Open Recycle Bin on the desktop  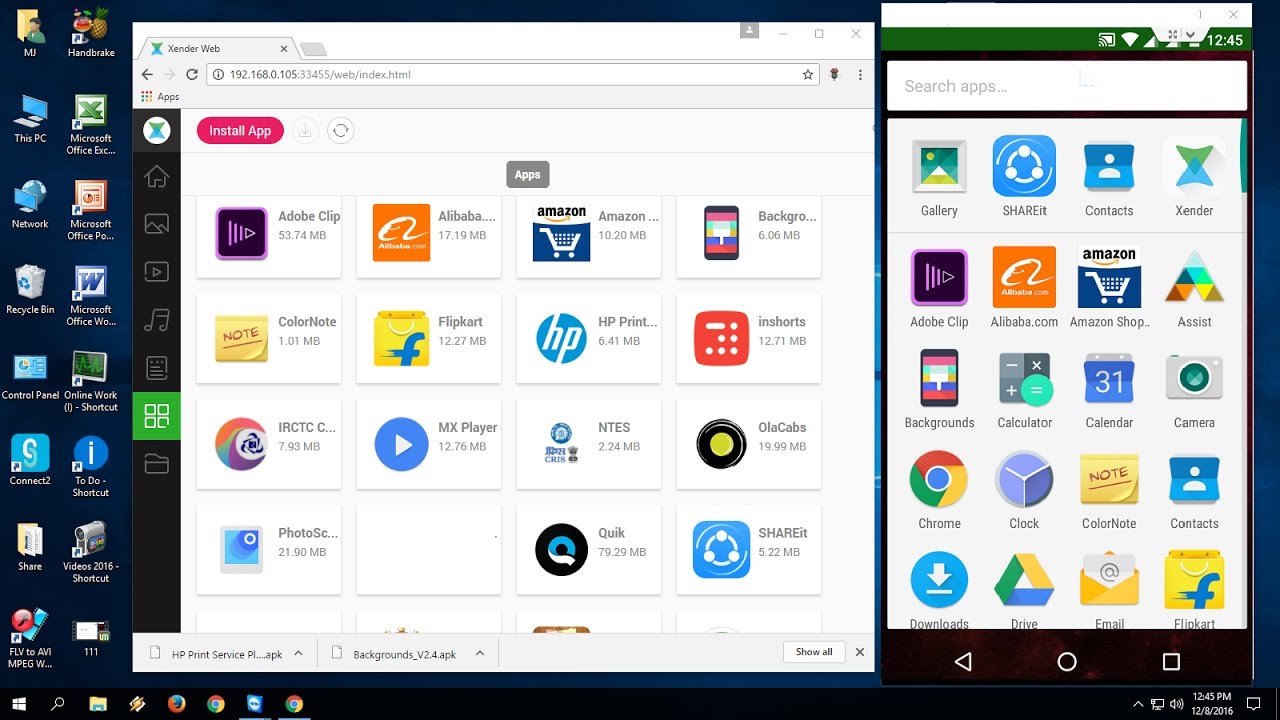30,290
